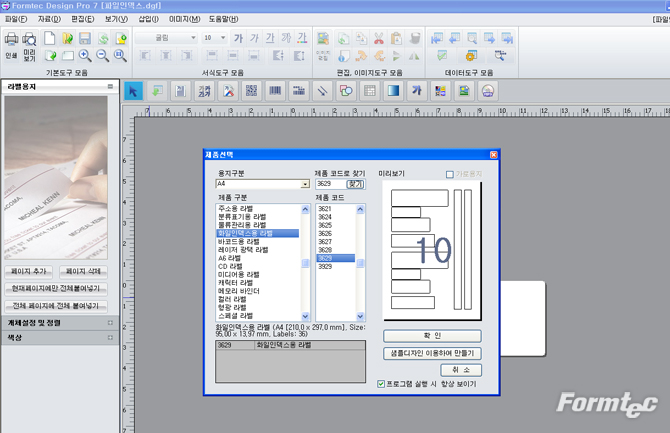Select the WordArt 가 tool icon
This screenshot has height=433, width=670.
pos(417,91)
